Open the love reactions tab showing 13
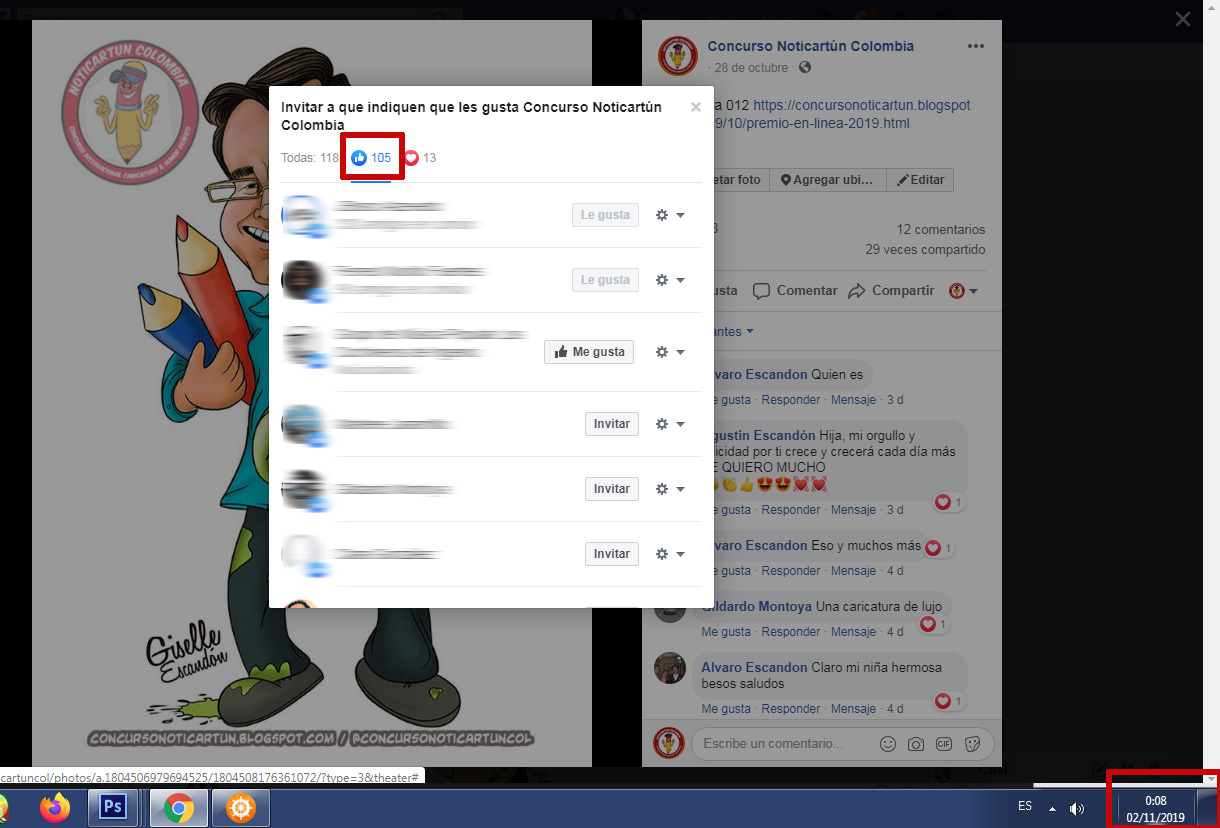 pyautogui.click(x=420, y=158)
